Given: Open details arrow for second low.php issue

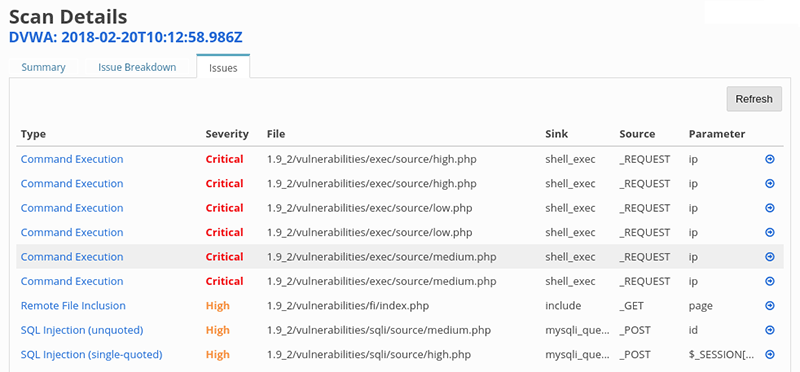Looking at the screenshot, I should tap(770, 233).
